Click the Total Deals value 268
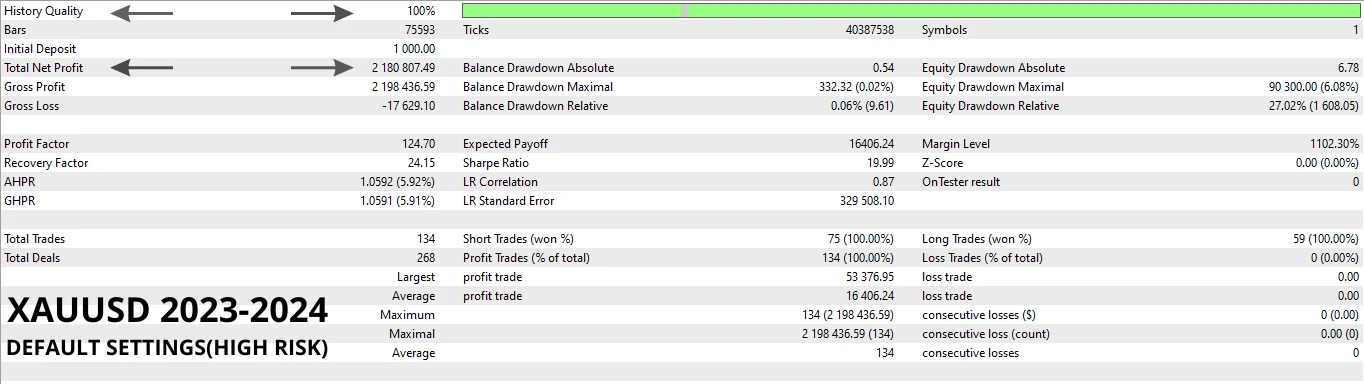This screenshot has height=384, width=1364. coord(426,258)
